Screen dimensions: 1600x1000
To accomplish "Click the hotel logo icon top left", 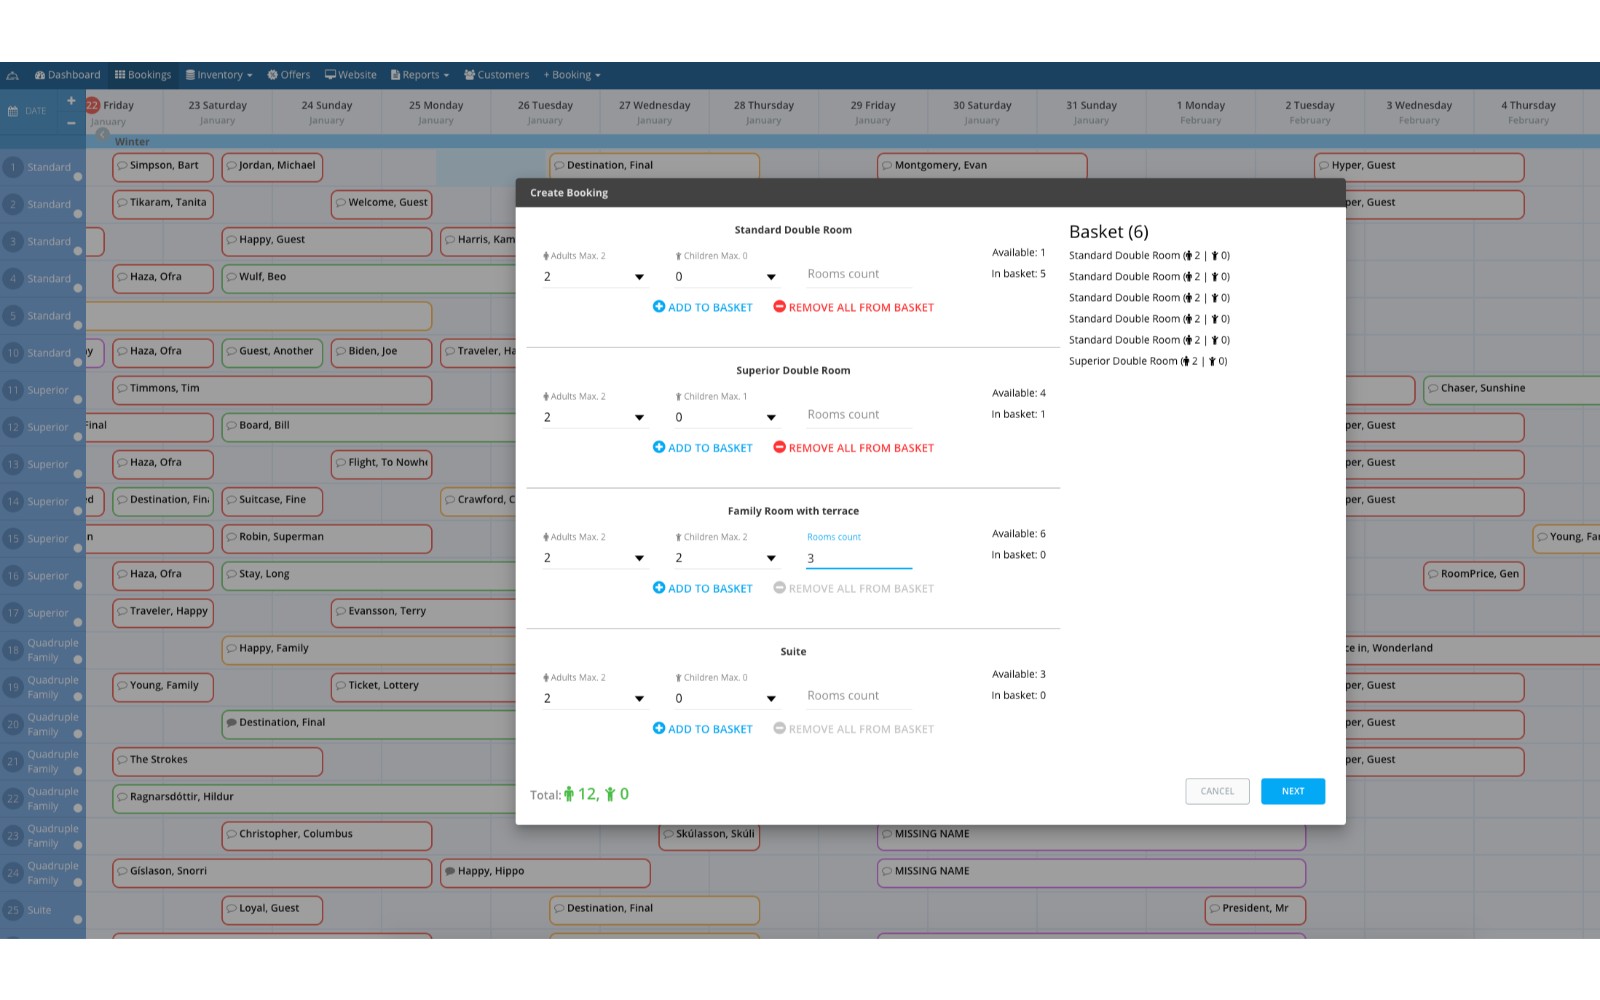I will point(13,74).
